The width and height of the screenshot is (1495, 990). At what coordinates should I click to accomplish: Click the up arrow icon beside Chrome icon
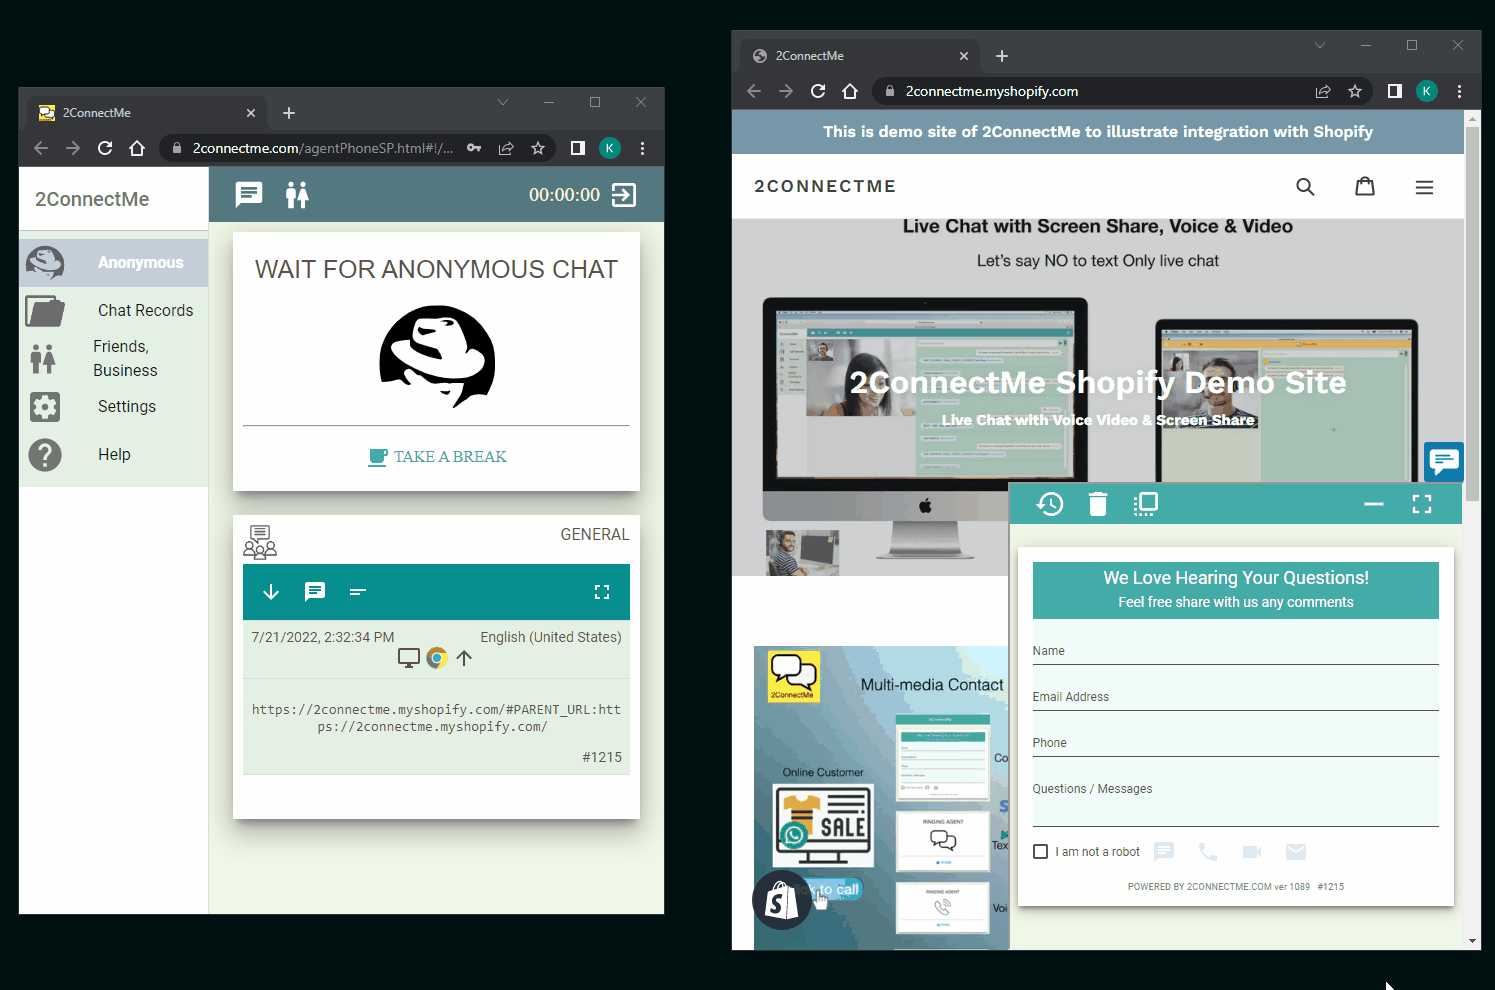(x=464, y=658)
